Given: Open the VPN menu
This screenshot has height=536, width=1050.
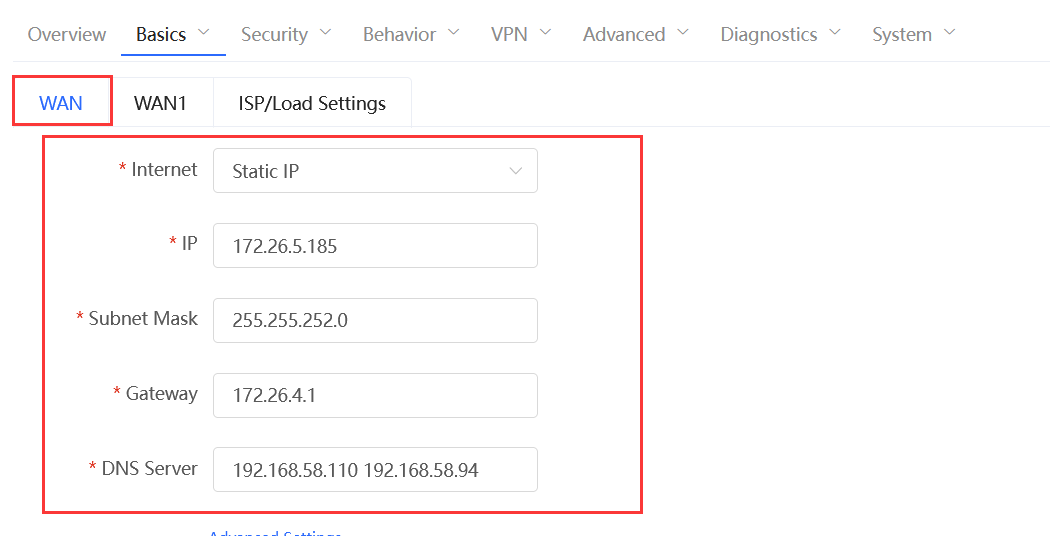Looking at the screenshot, I should click(x=509, y=34).
